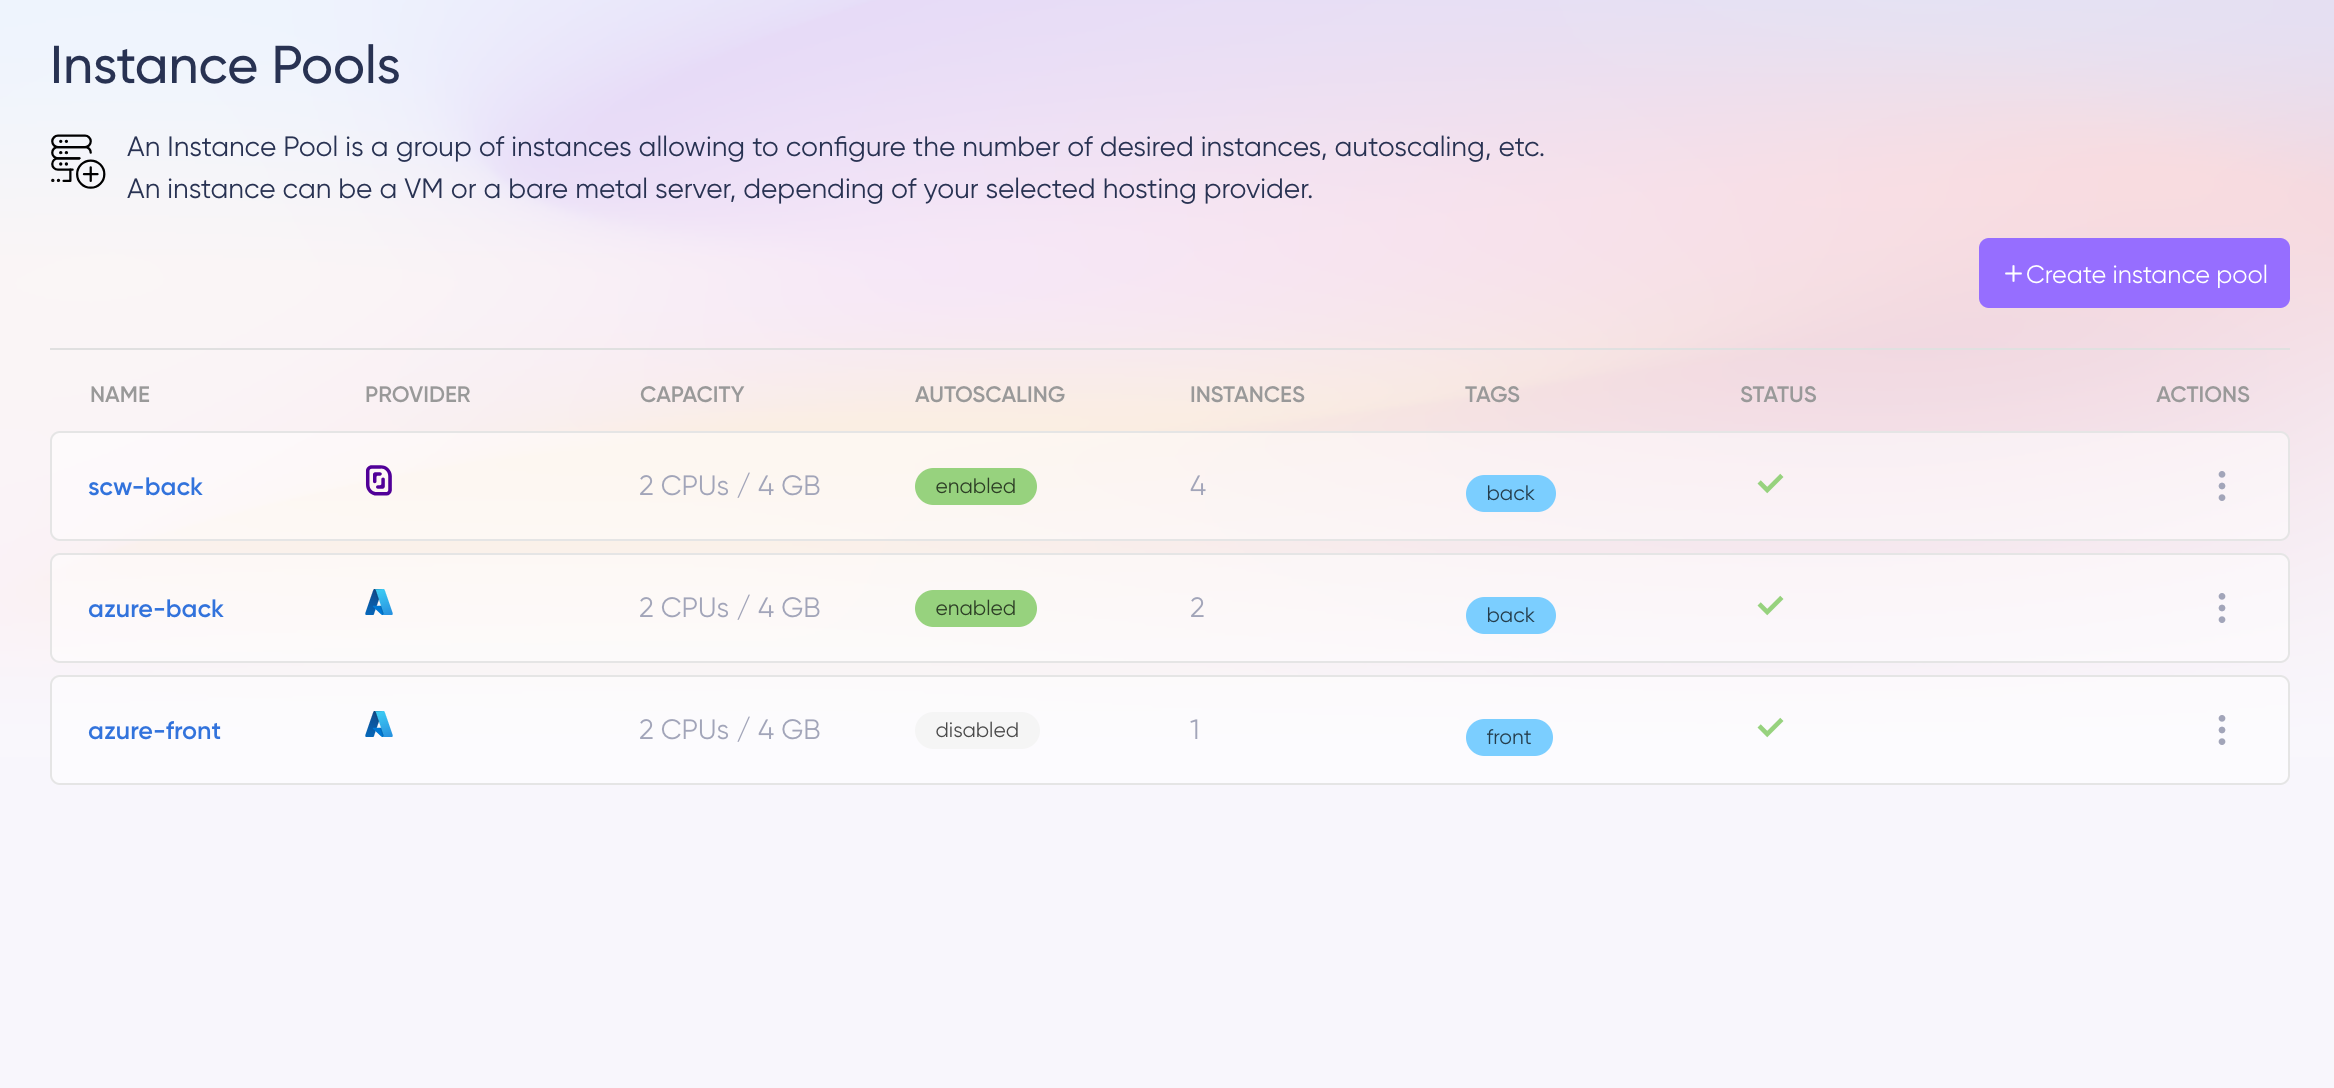Click the STATUS column header
2334x1088 pixels.
pos(1778,394)
